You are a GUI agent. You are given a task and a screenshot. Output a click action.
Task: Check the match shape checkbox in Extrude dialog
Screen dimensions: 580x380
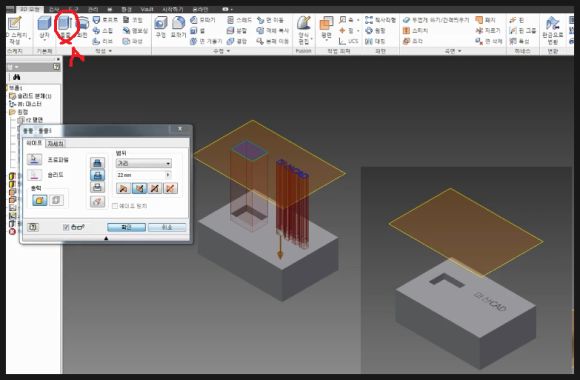click(115, 206)
